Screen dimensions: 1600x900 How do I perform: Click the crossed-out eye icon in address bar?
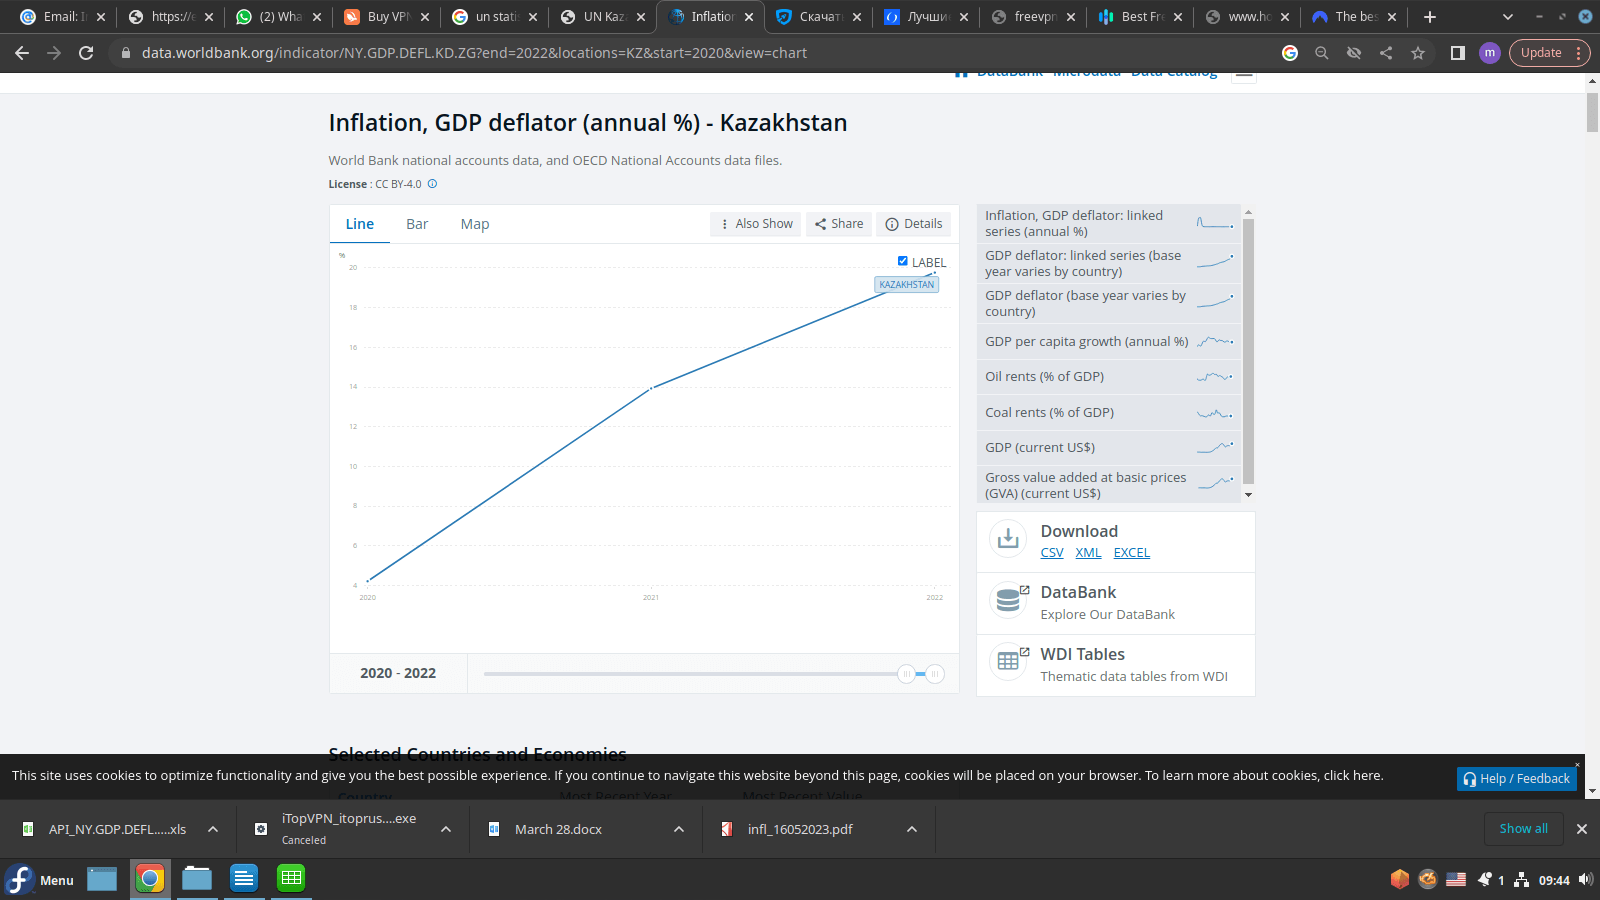pos(1354,53)
